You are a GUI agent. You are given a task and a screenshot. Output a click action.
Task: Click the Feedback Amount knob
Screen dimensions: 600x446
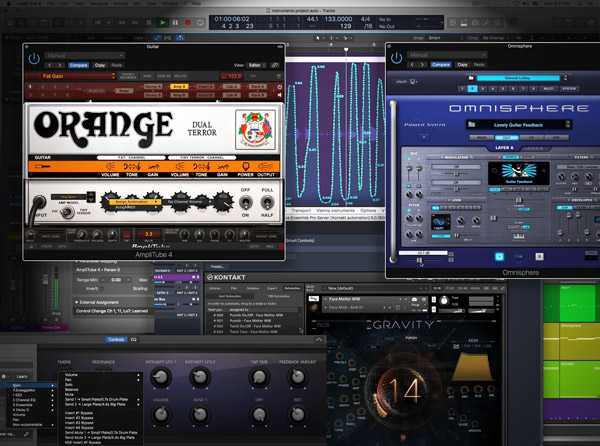297,377
